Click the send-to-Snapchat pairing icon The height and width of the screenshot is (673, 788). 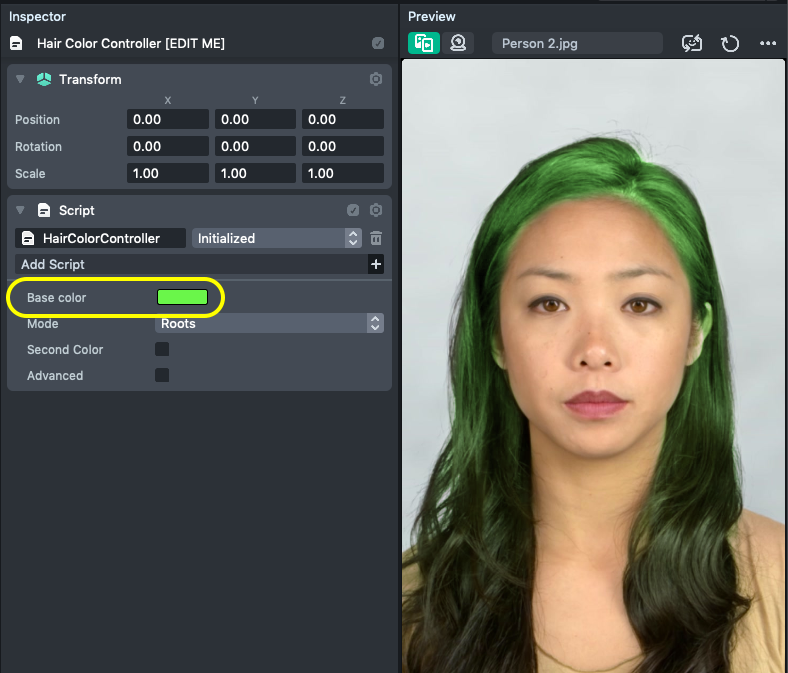point(692,43)
